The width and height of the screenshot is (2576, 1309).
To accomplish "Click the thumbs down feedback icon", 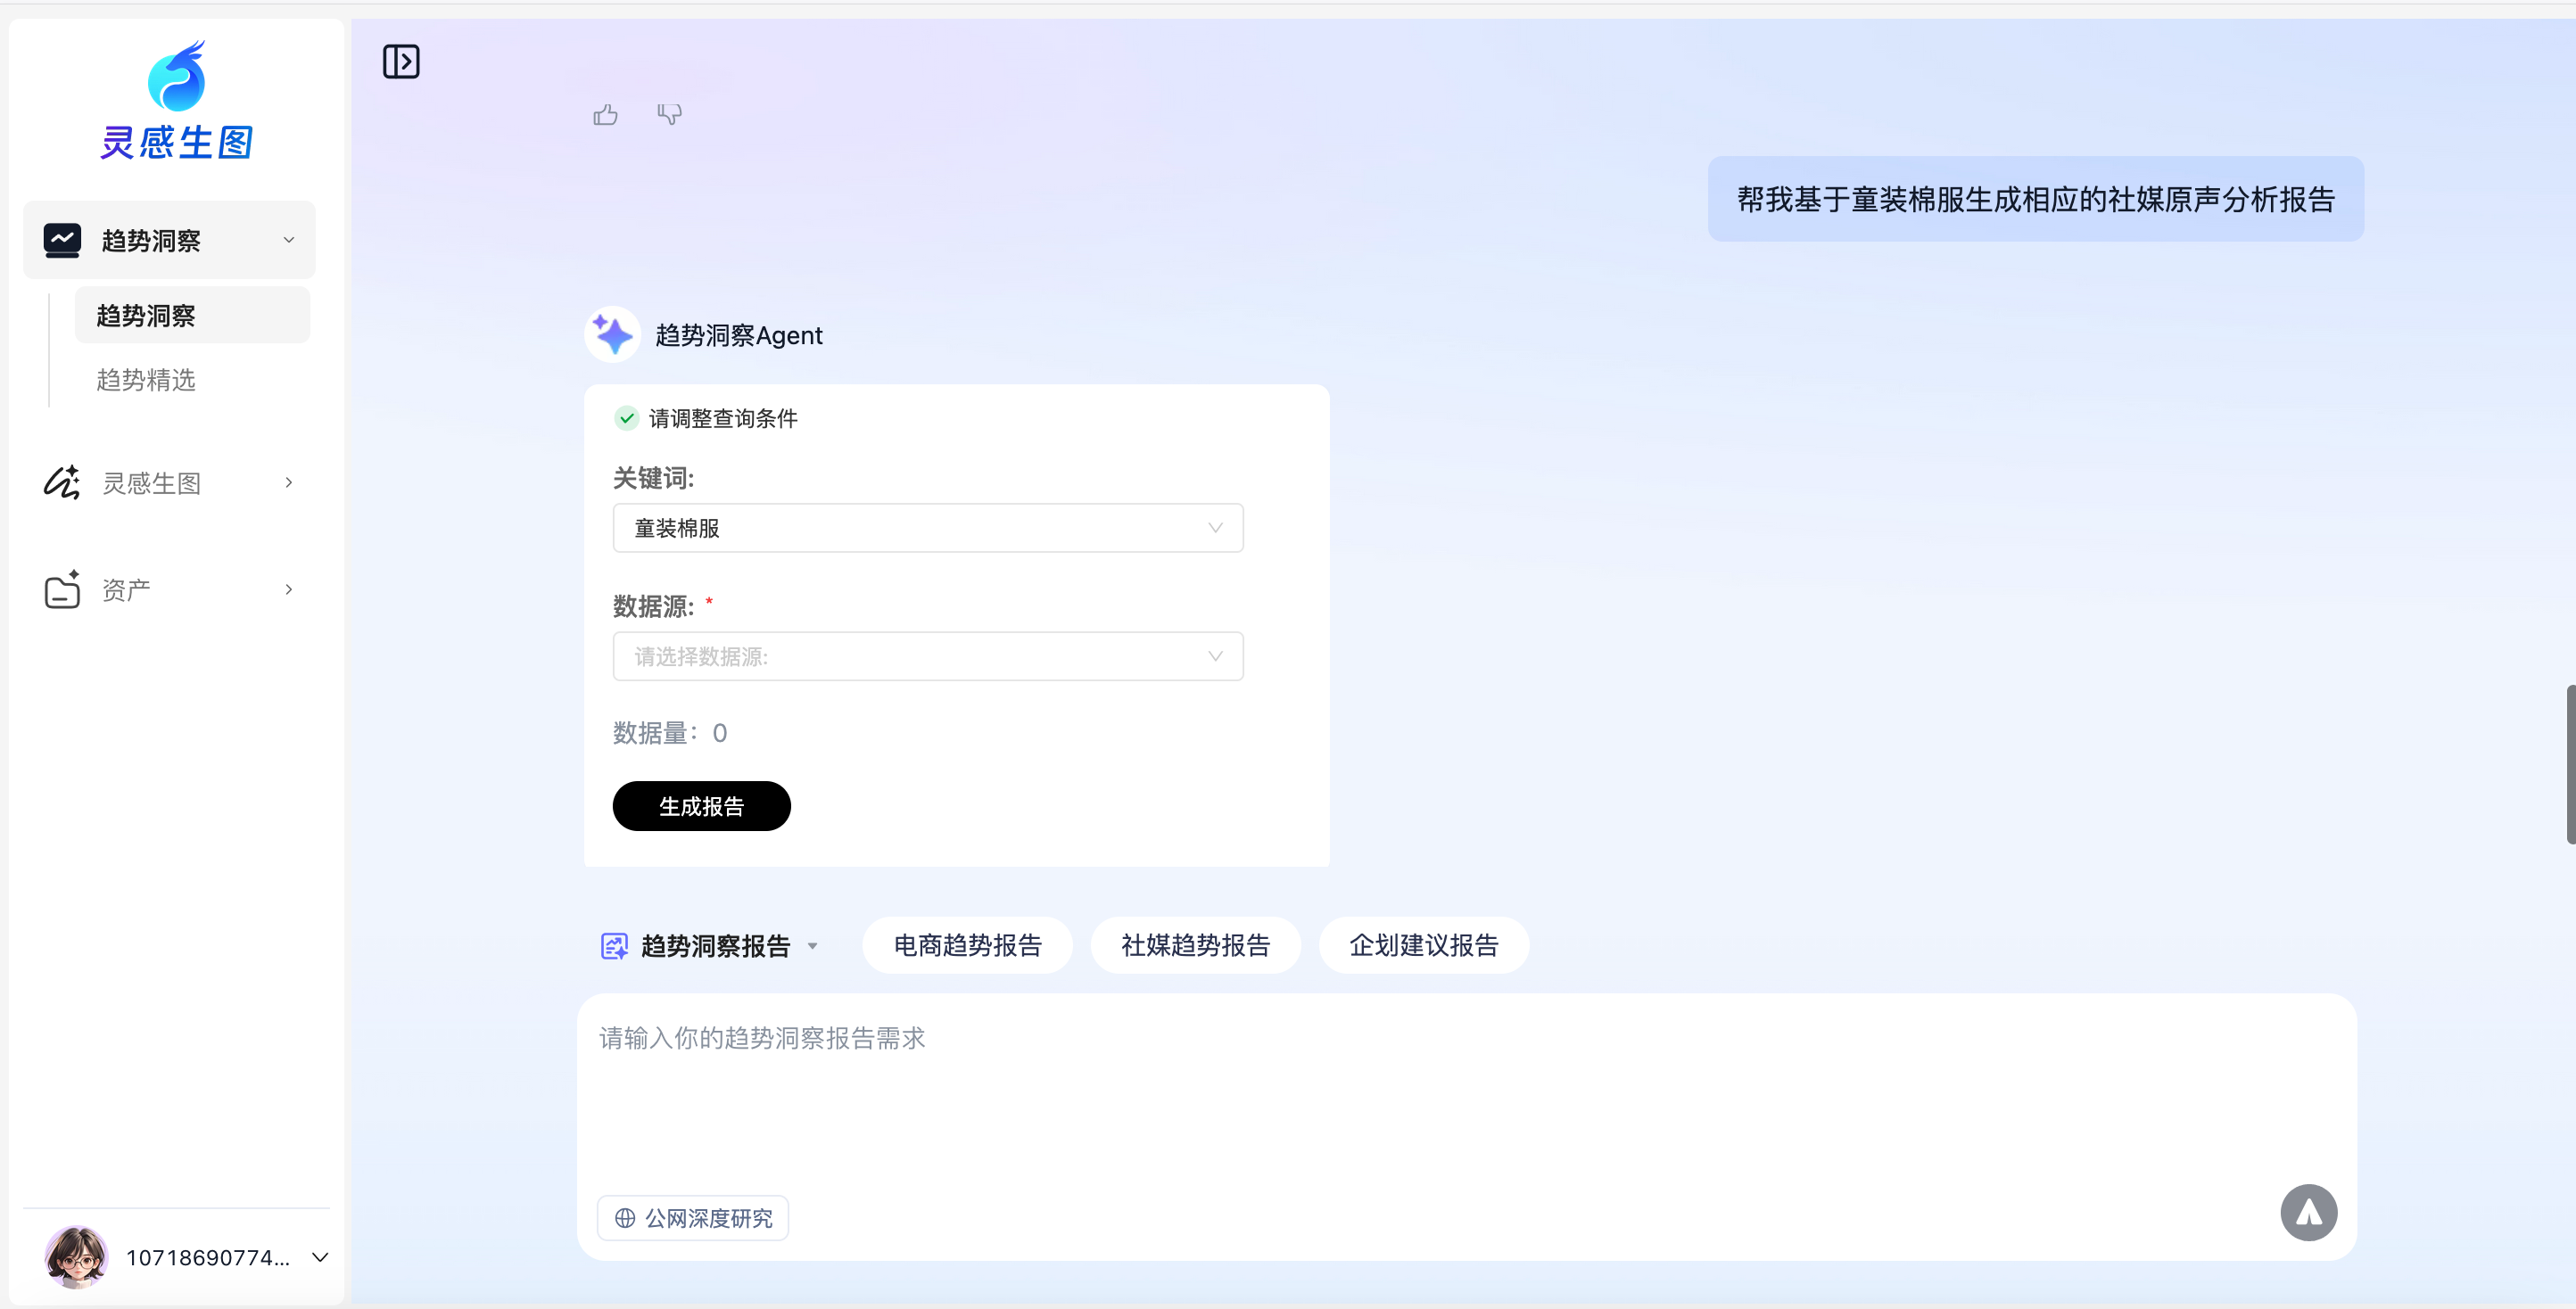I will [x=669, y=115].
